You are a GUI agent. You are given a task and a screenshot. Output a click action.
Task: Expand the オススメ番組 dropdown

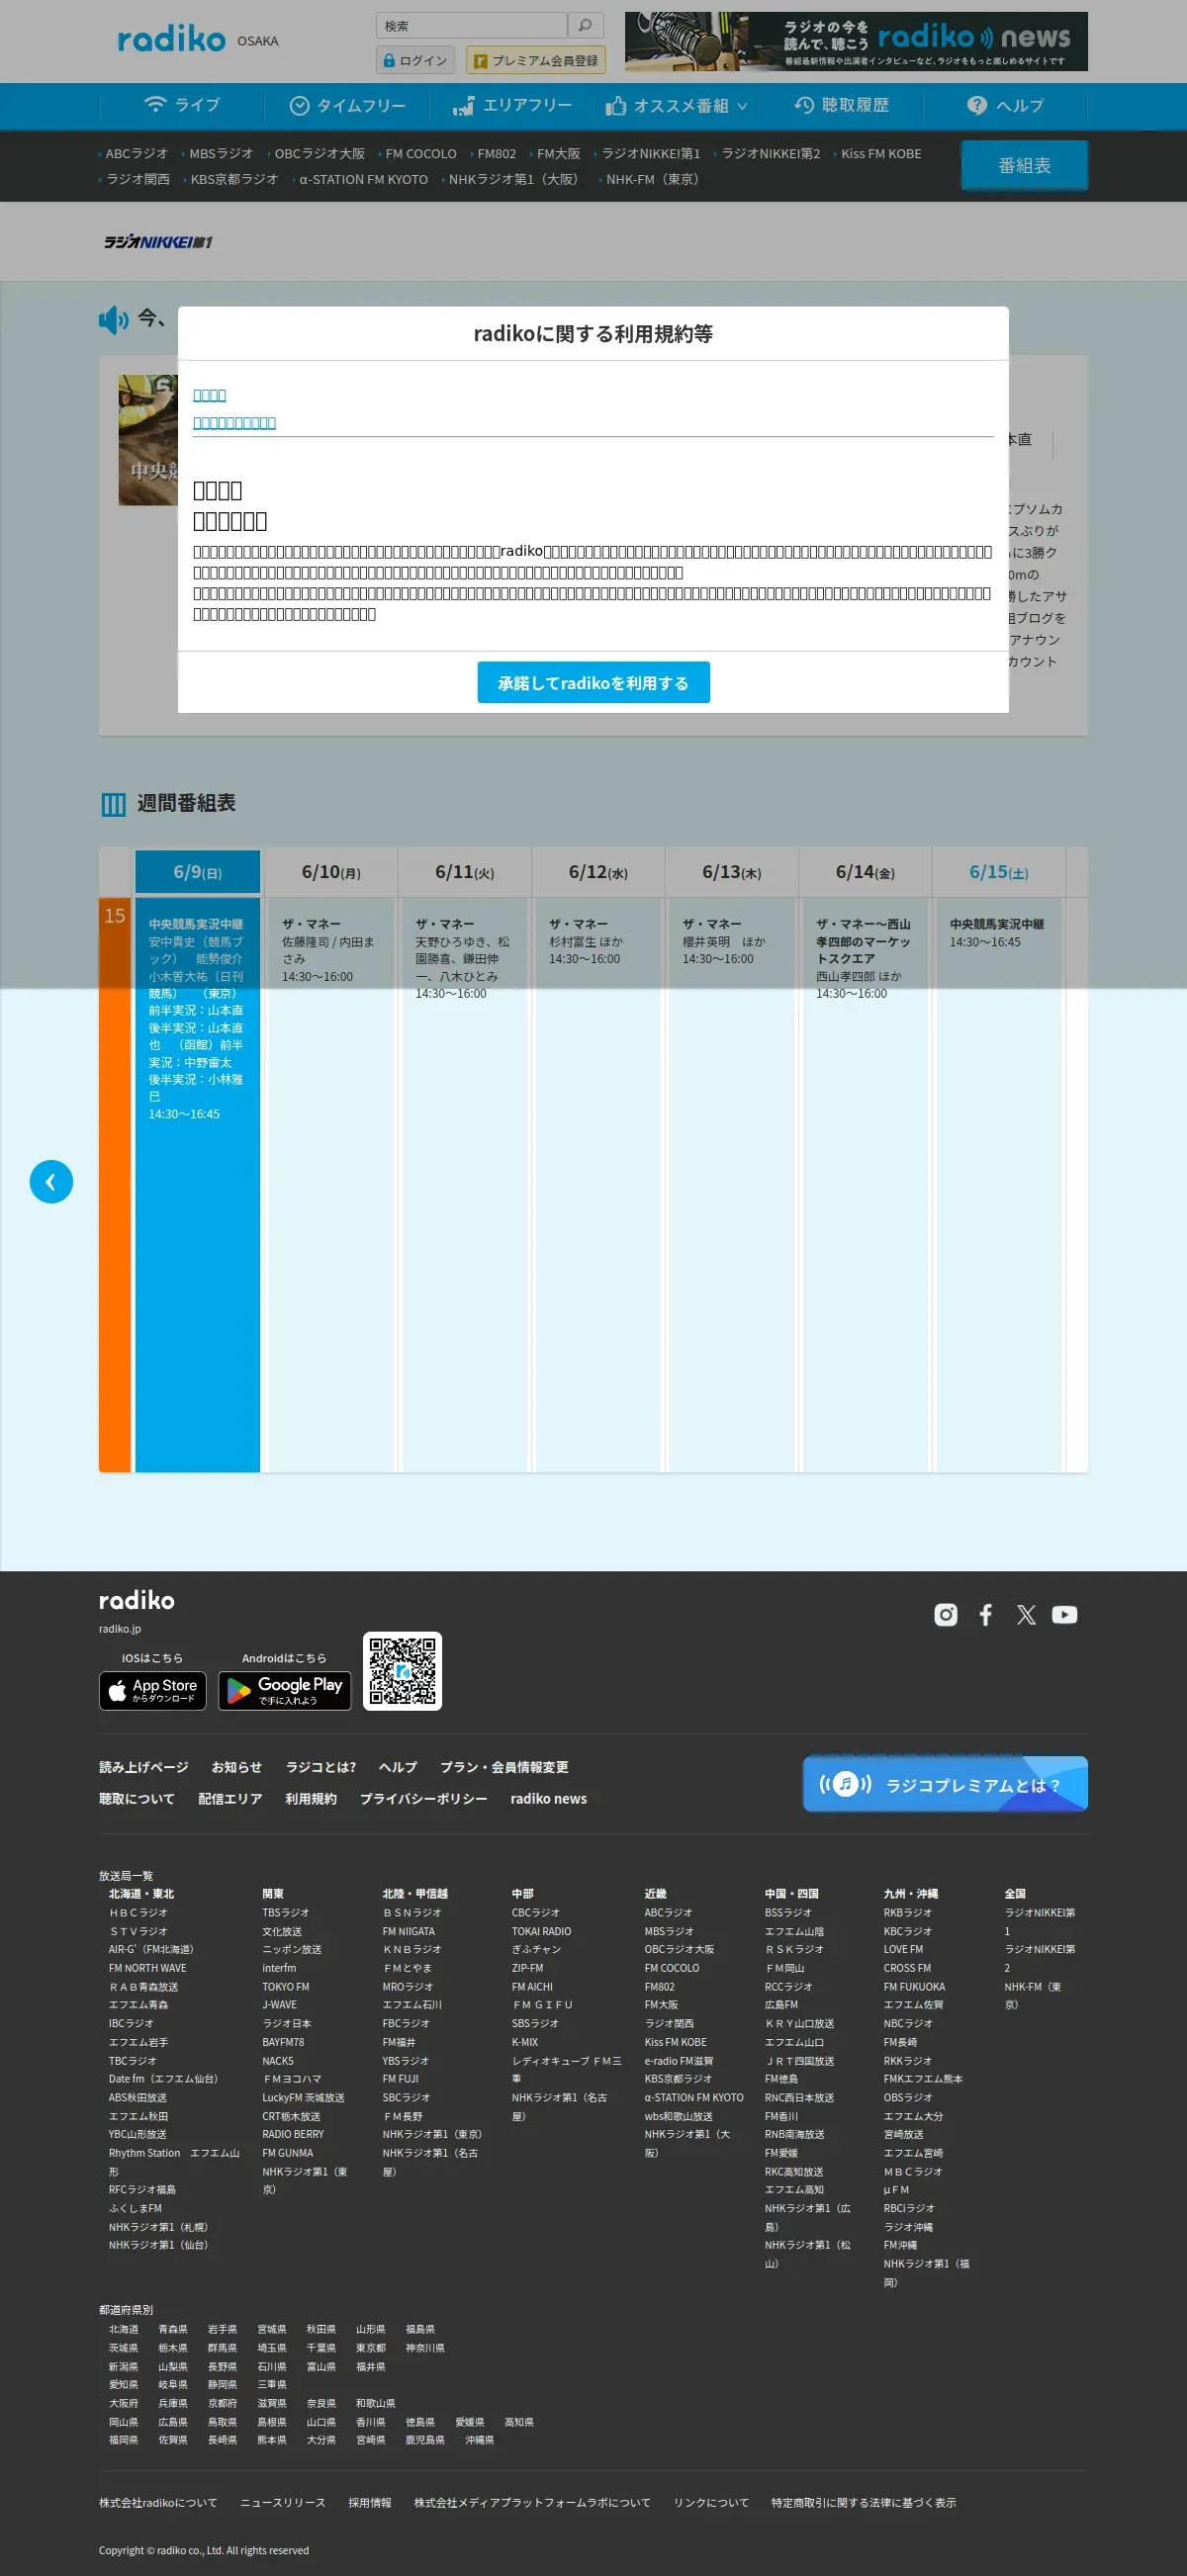click(x=676, y=105)
